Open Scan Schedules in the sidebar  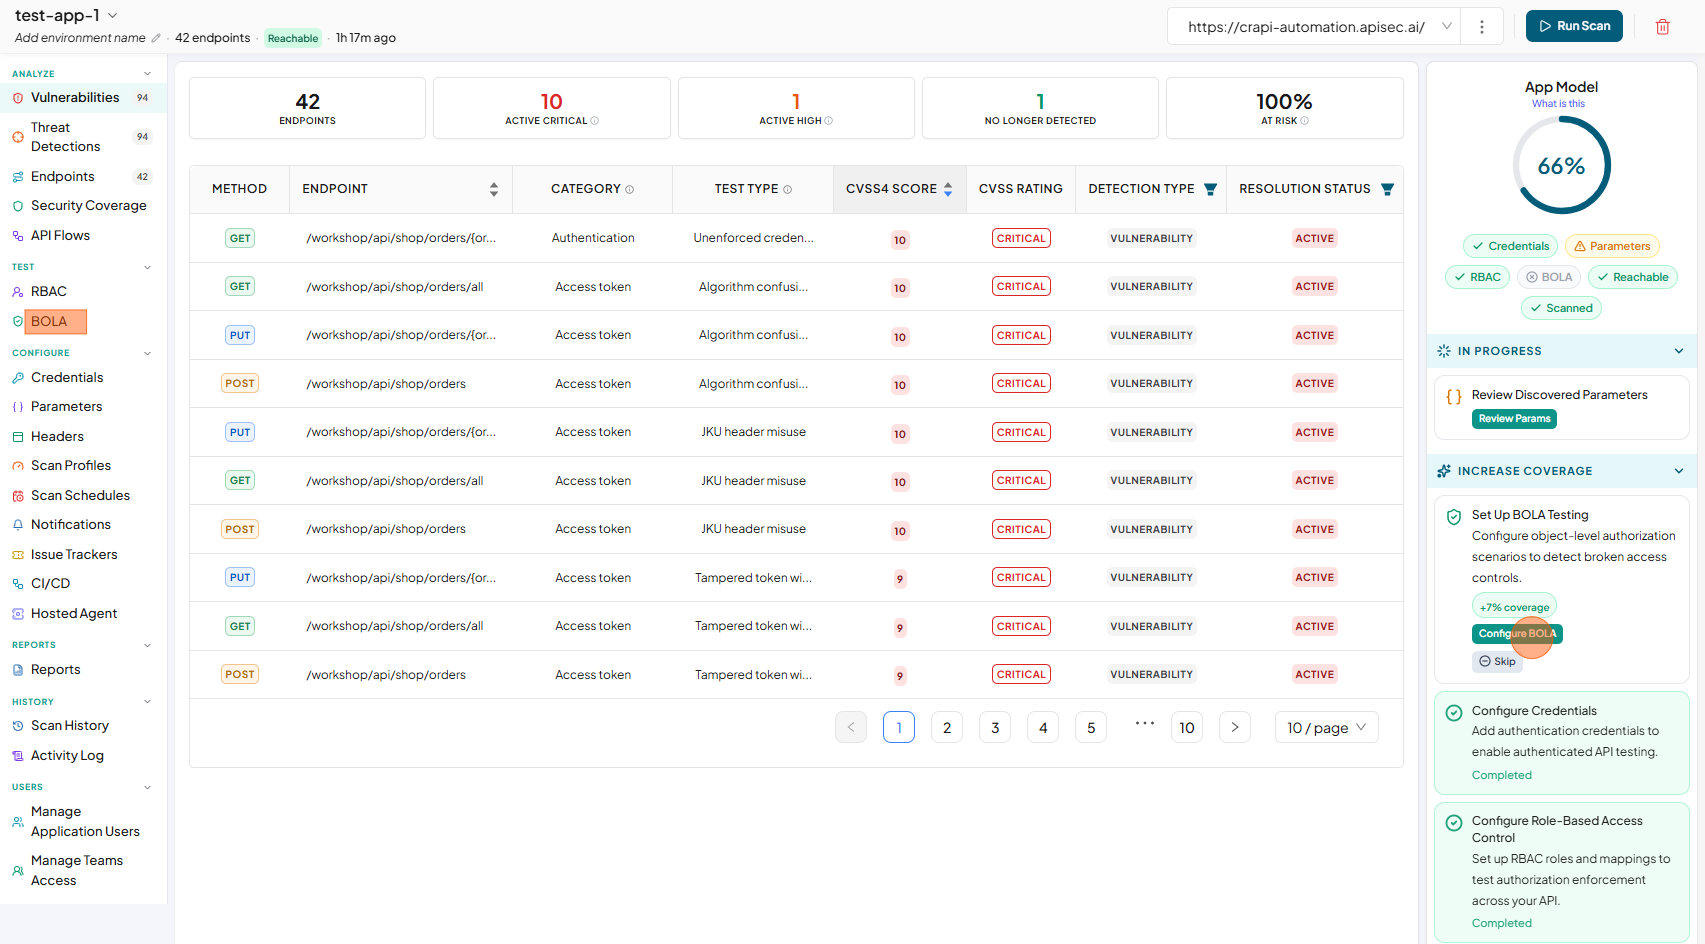coord(80,495)
